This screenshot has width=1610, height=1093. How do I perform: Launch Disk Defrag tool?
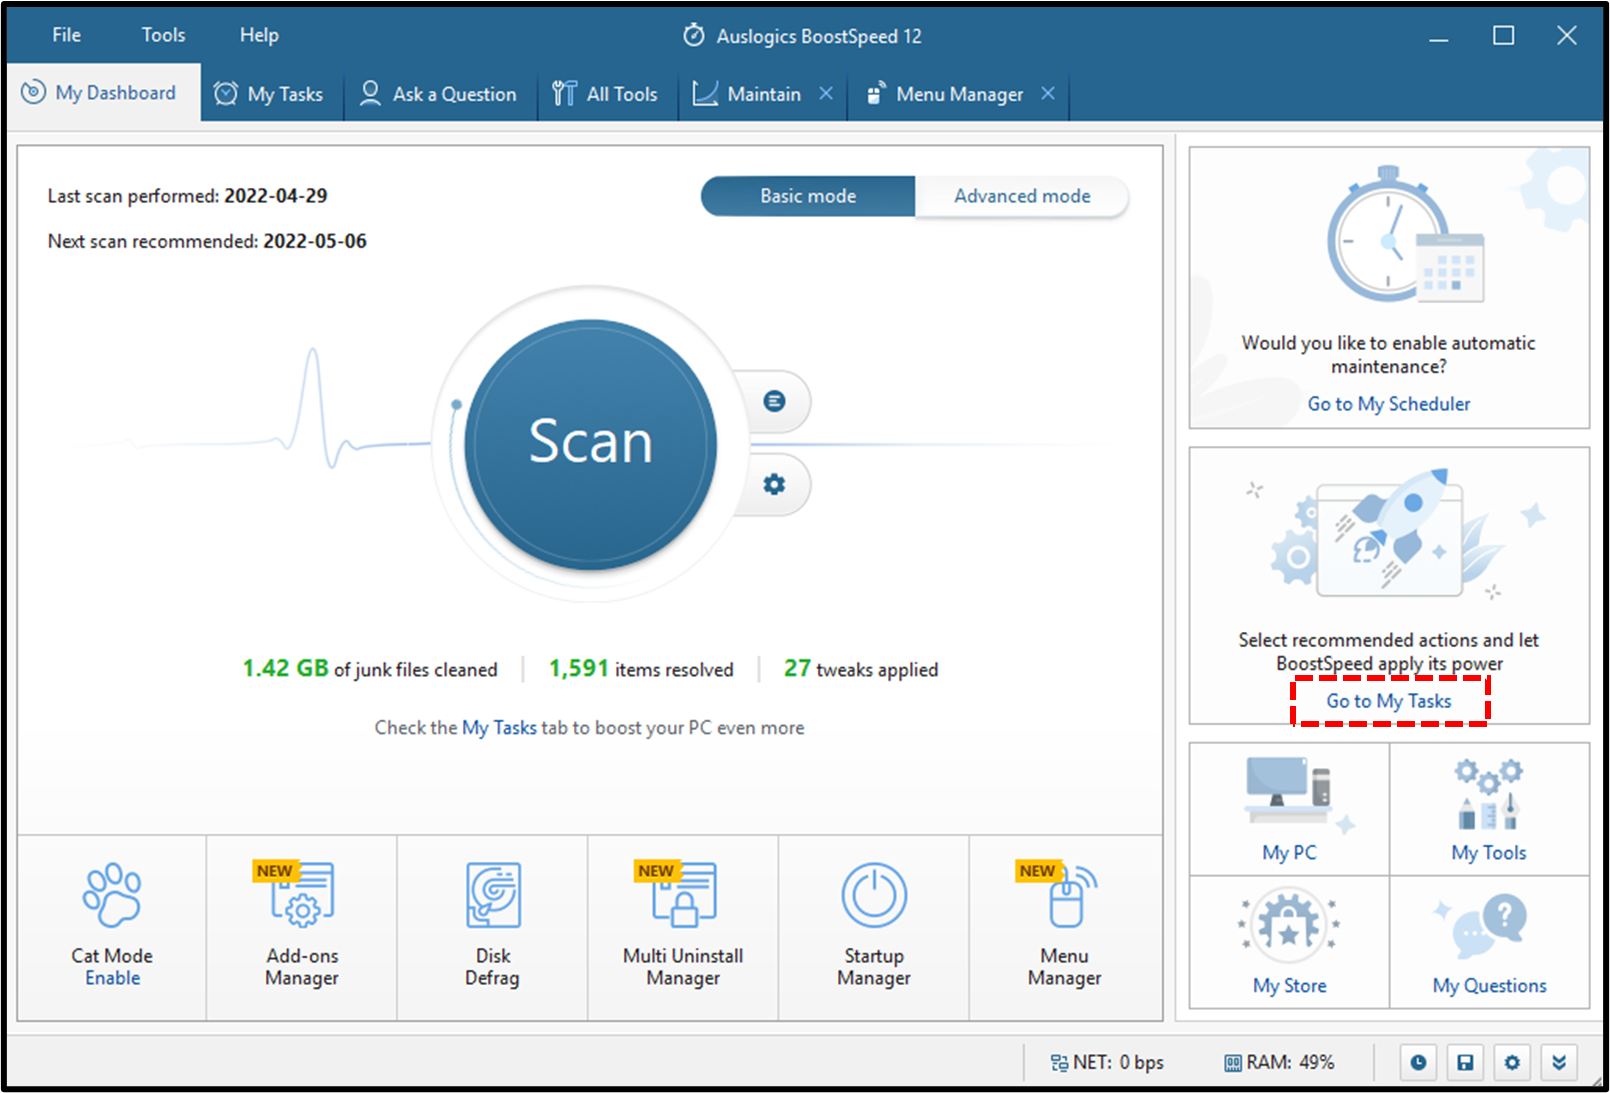[x=493, y=928]
